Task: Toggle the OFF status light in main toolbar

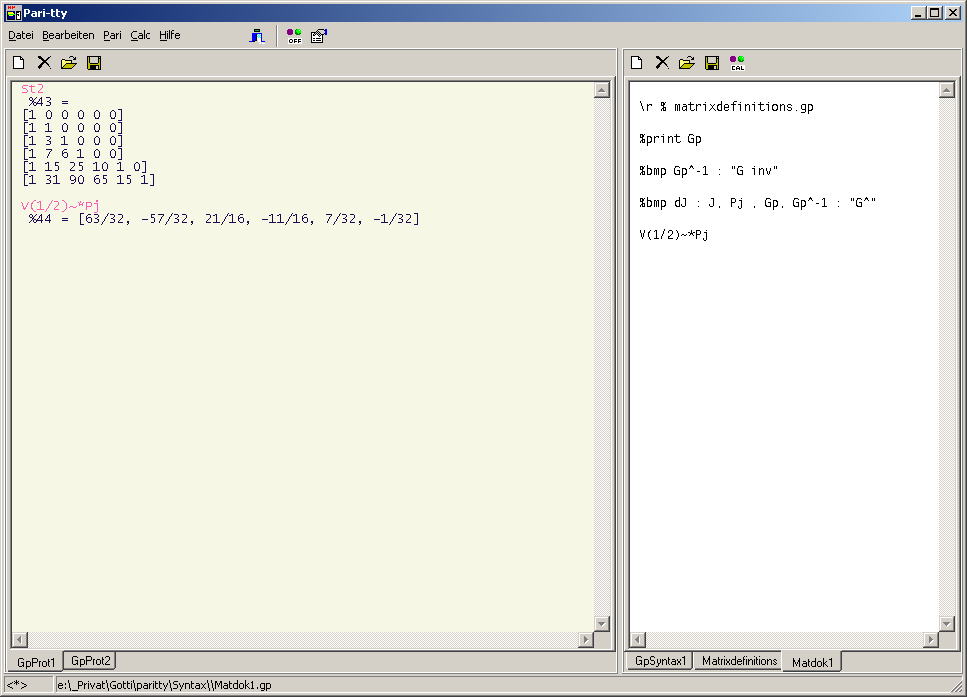Action: (x=294, y=36)
